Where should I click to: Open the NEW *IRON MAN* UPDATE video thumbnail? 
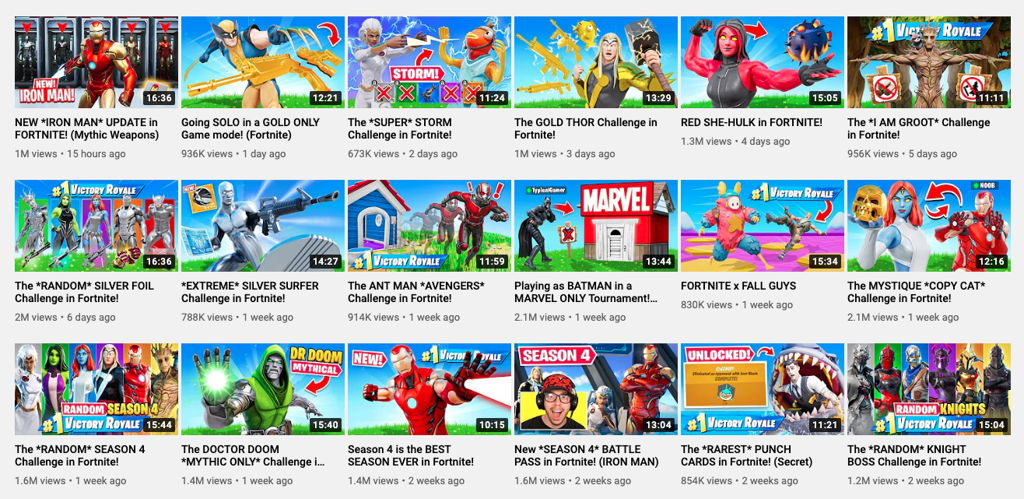pos(96,62)
